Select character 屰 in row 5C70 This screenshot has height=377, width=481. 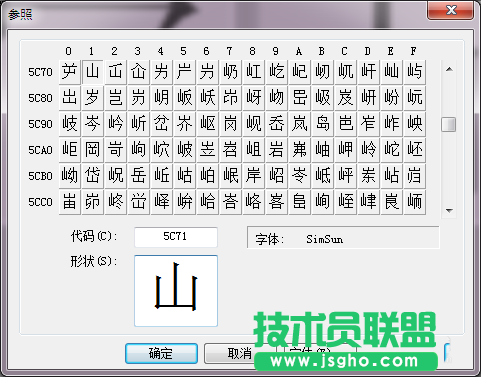click(69, 72)
